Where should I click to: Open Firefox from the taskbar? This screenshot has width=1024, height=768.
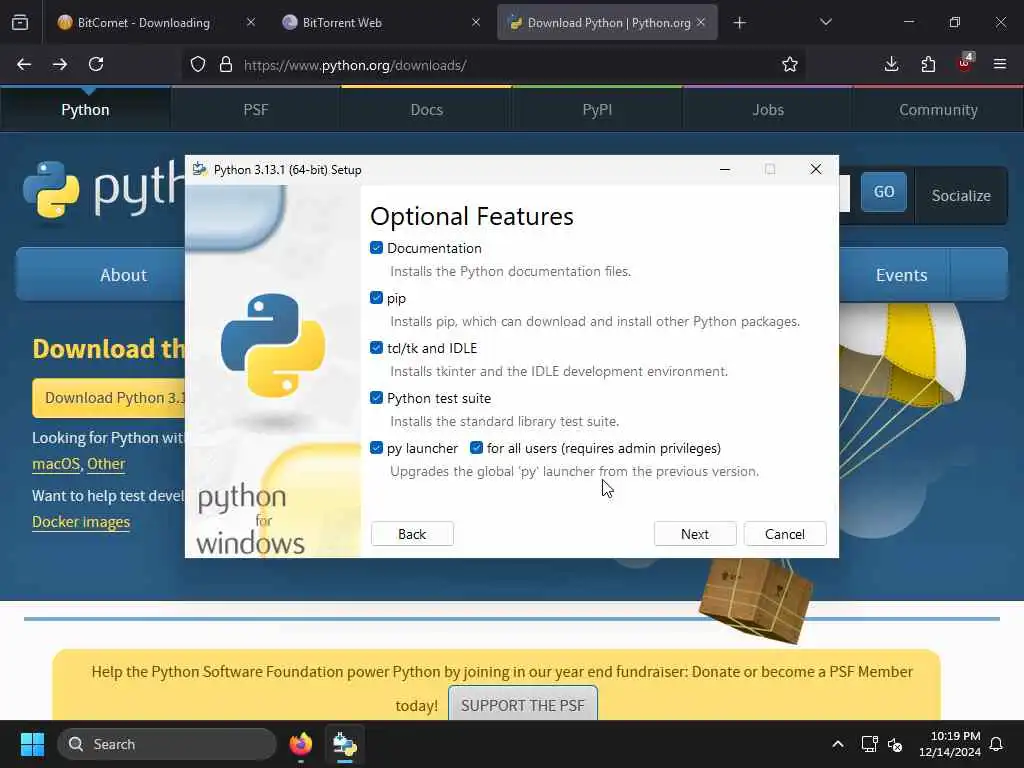click(x=301, y=744)
